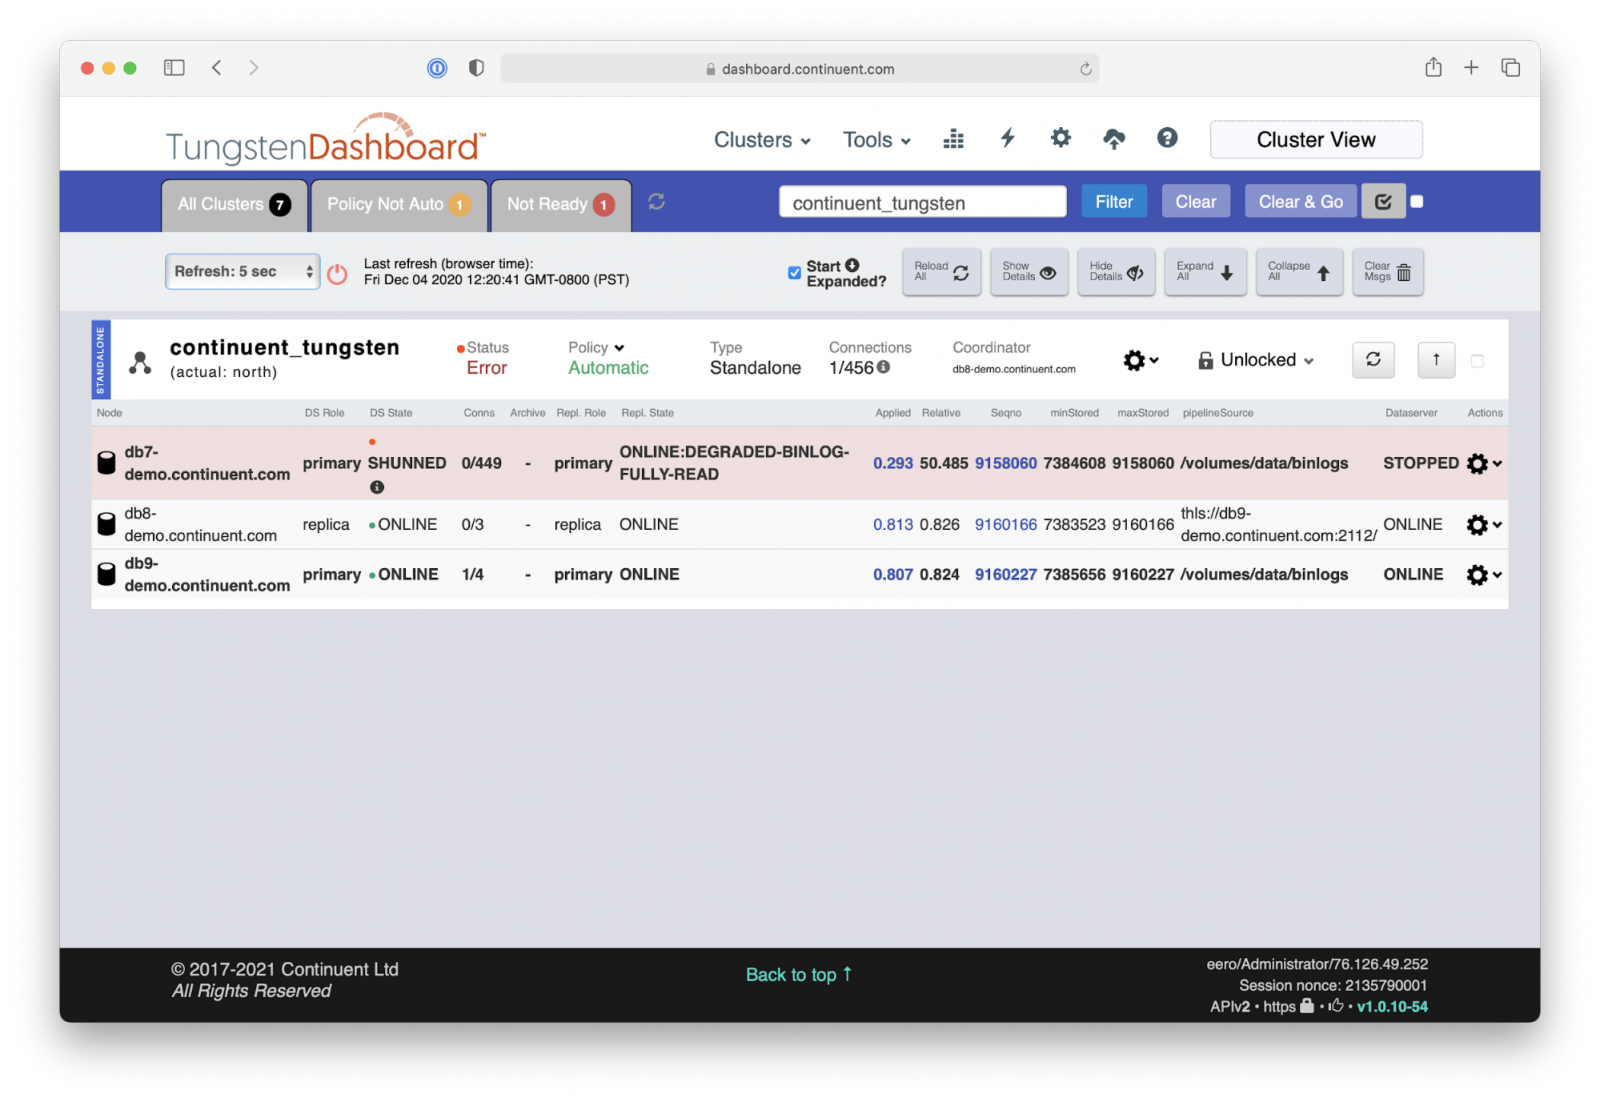
Task: Click the Safari show tabs overview icon
Action: (x=1510, y=67)
